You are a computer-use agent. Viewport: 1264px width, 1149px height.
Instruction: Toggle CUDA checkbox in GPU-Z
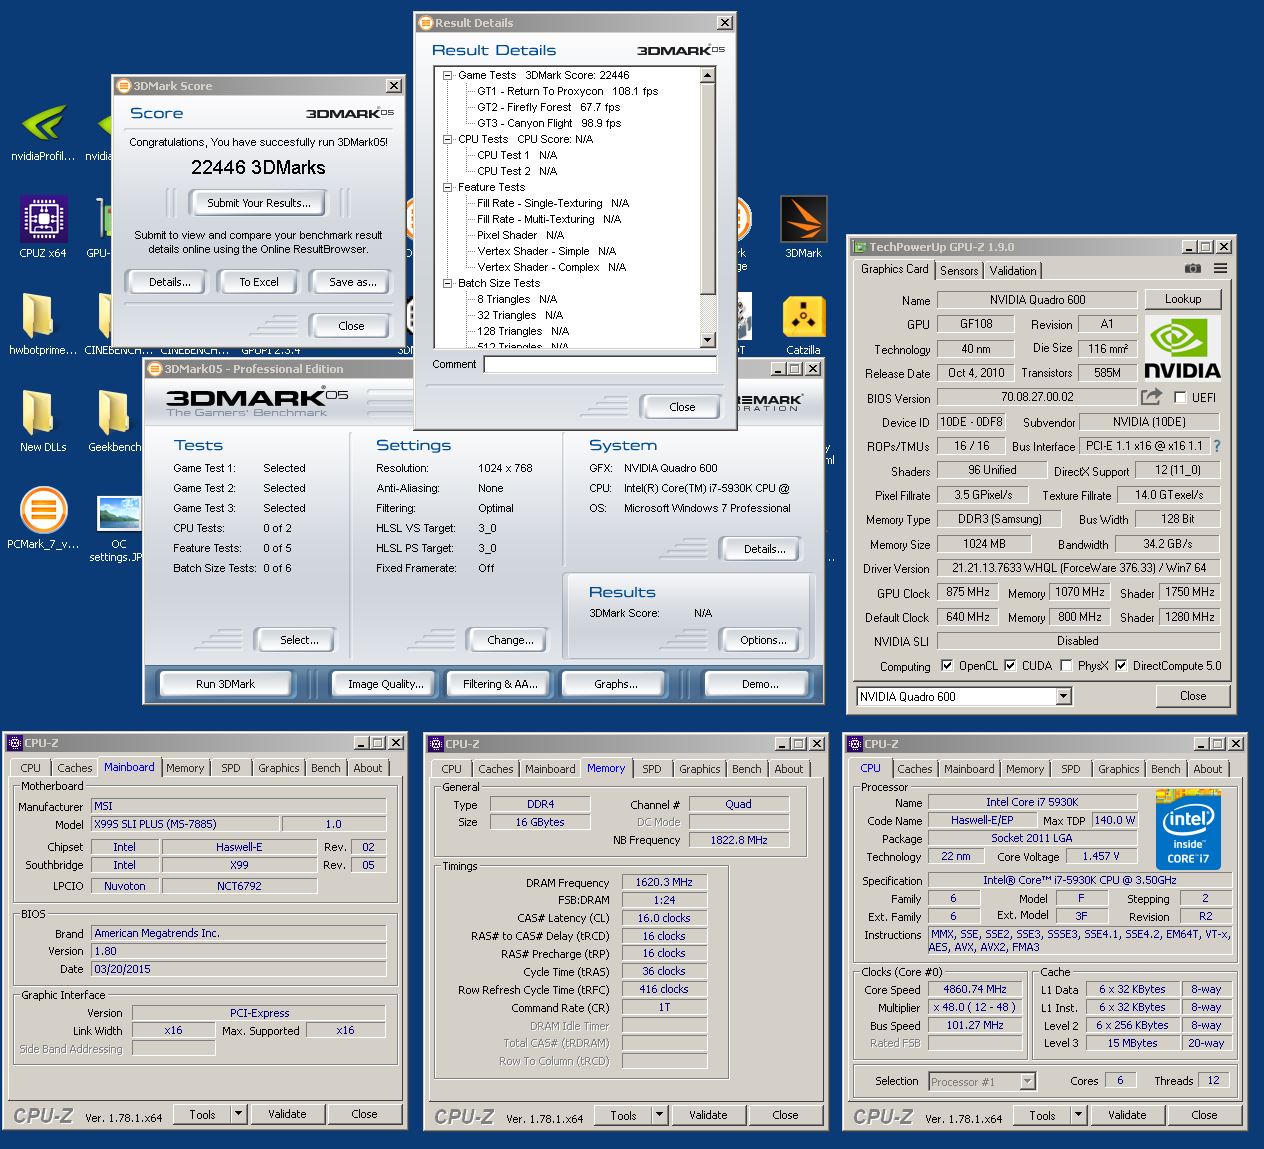(x=1010, y=665)
